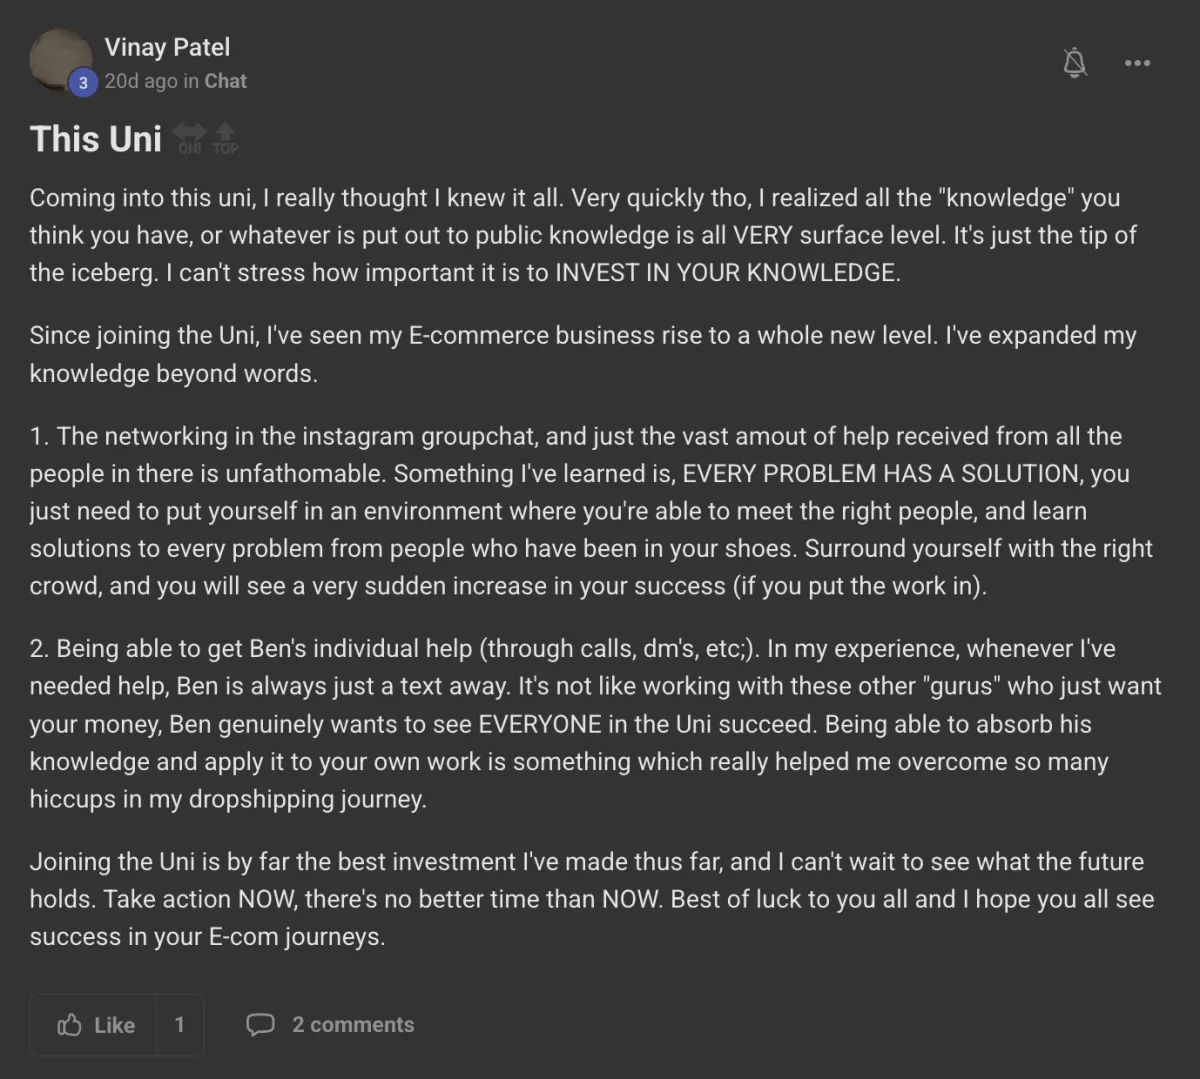Click point 1 about instagram groupchat networking
This screenshot has width=1200, height=1079.
[x=591, y=511]
